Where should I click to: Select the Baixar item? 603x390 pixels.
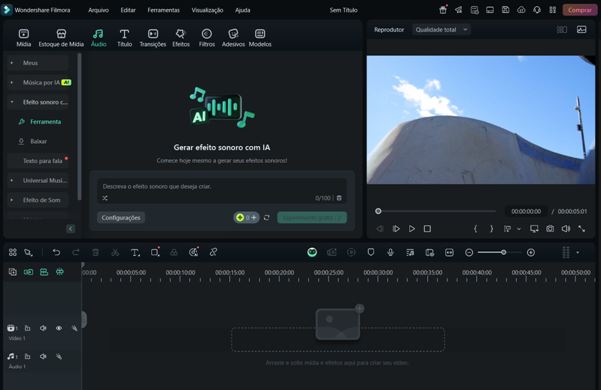pos(33,141)
